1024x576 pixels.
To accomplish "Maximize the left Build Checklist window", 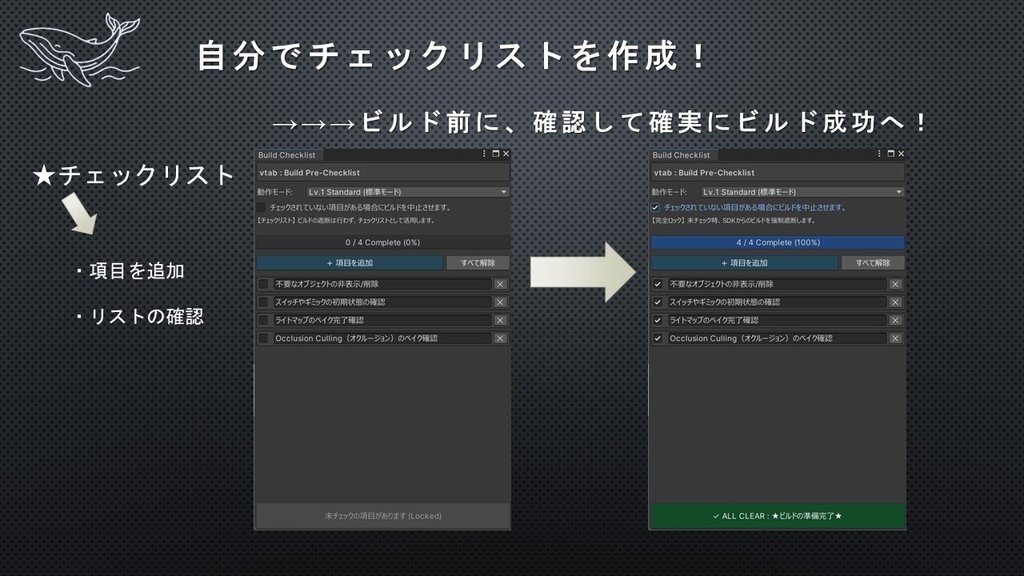I will coord(496,153).
